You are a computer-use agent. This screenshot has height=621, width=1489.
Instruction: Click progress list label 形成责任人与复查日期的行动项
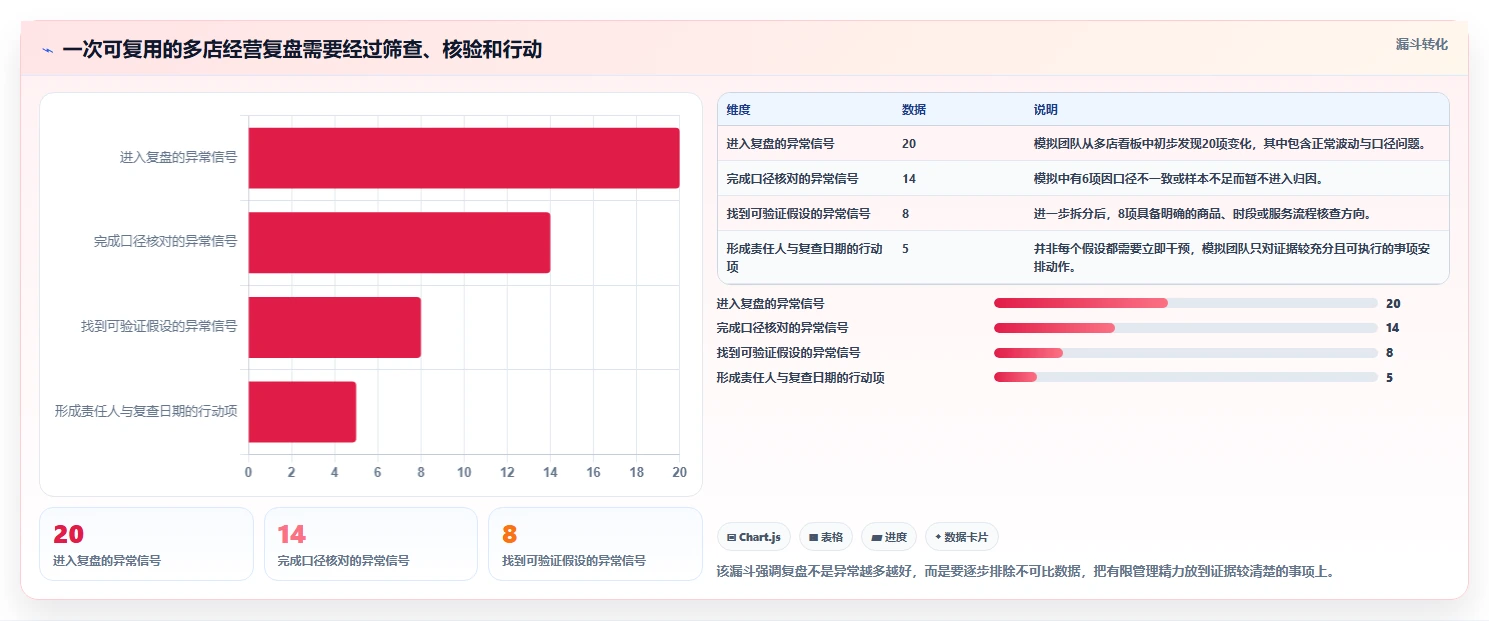click(801, 378)
